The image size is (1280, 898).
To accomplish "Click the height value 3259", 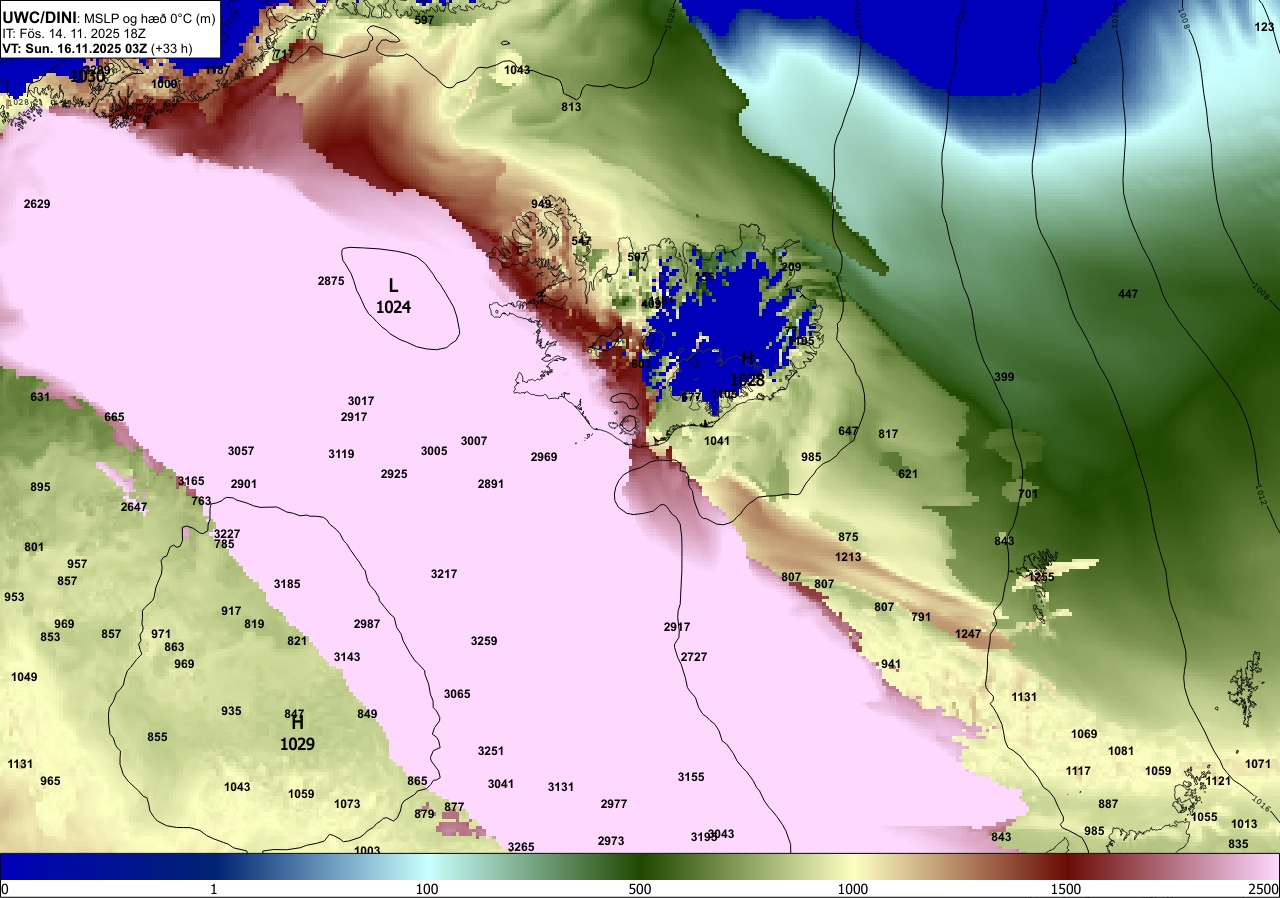I will (484, 641).
